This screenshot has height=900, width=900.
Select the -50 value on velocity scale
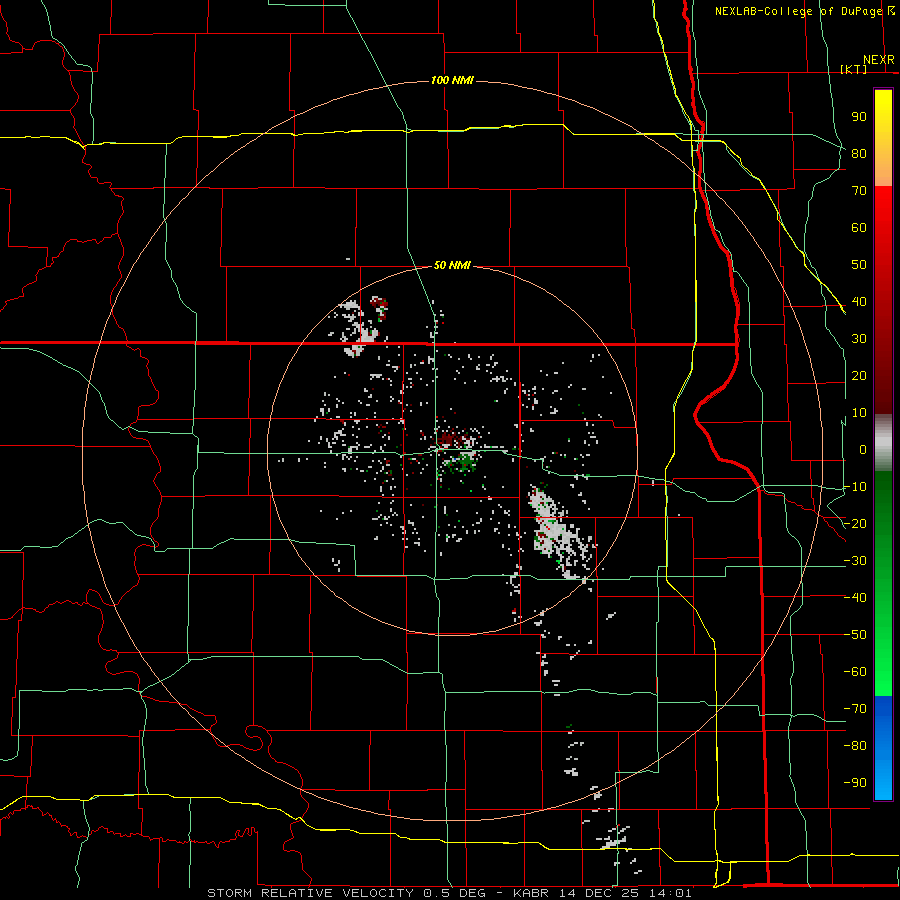(855, 635)
